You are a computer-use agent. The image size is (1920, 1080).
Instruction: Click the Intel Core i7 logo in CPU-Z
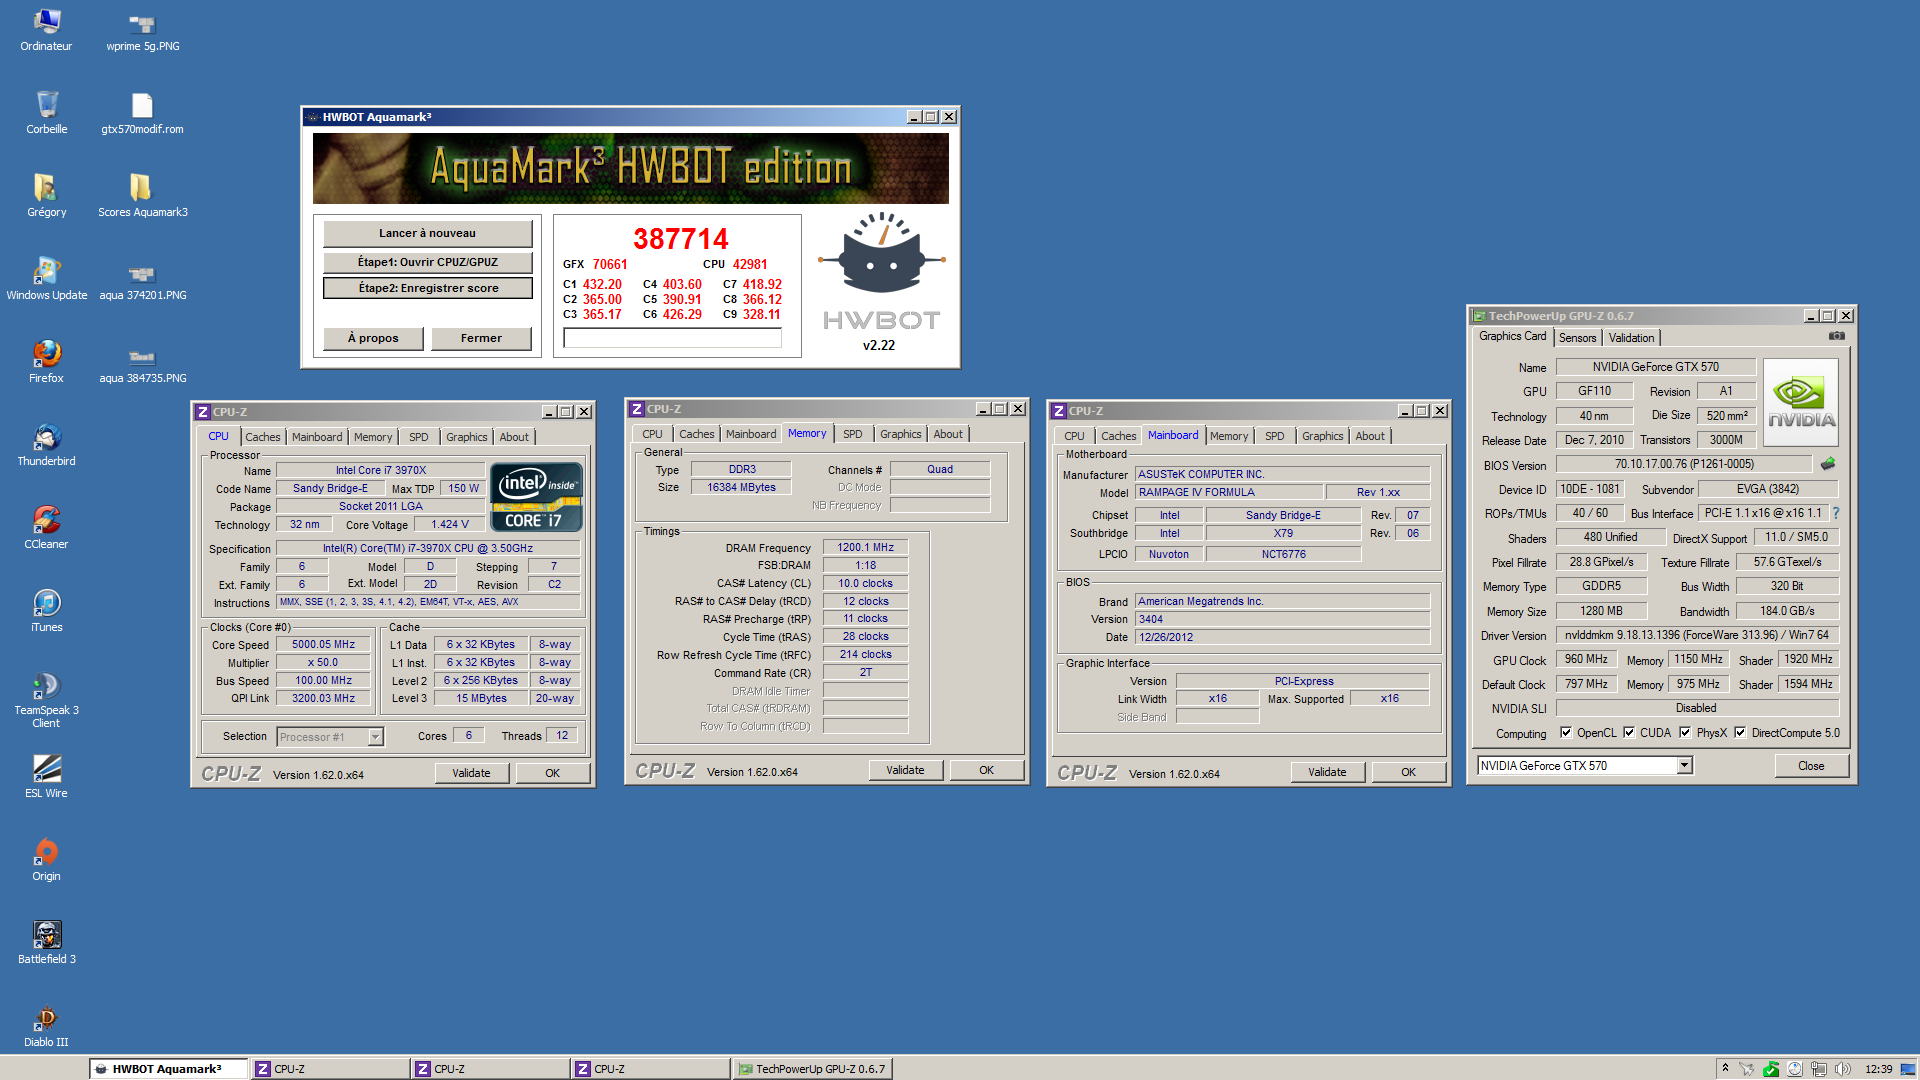coord(537,496)
